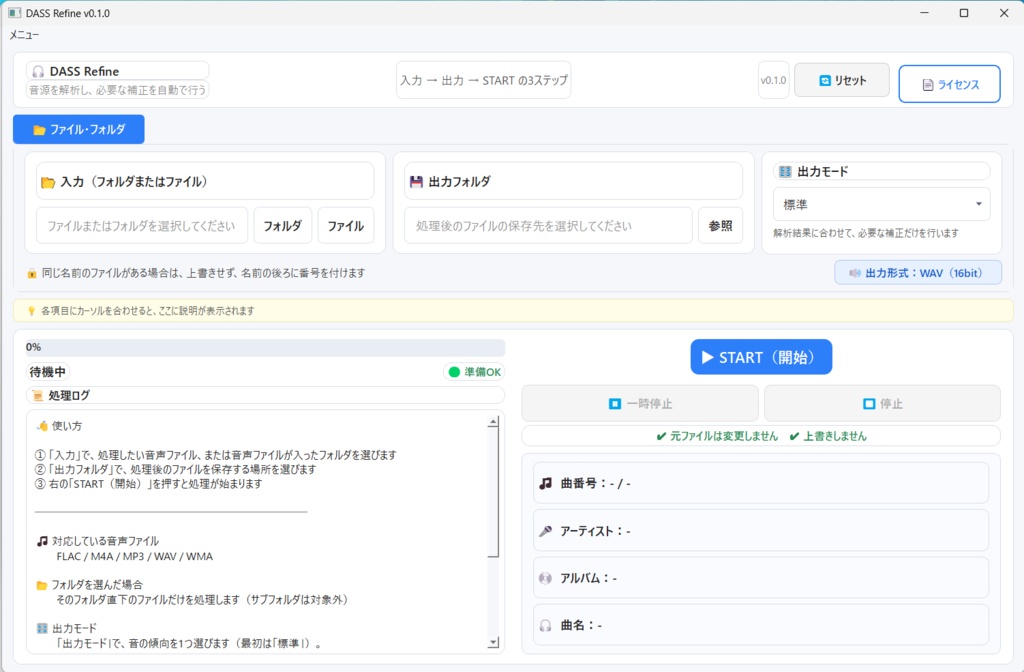Click the input path field ファイルまたはフォルダを選択してください
1024x672 pixels.
(x=142, y=226)
